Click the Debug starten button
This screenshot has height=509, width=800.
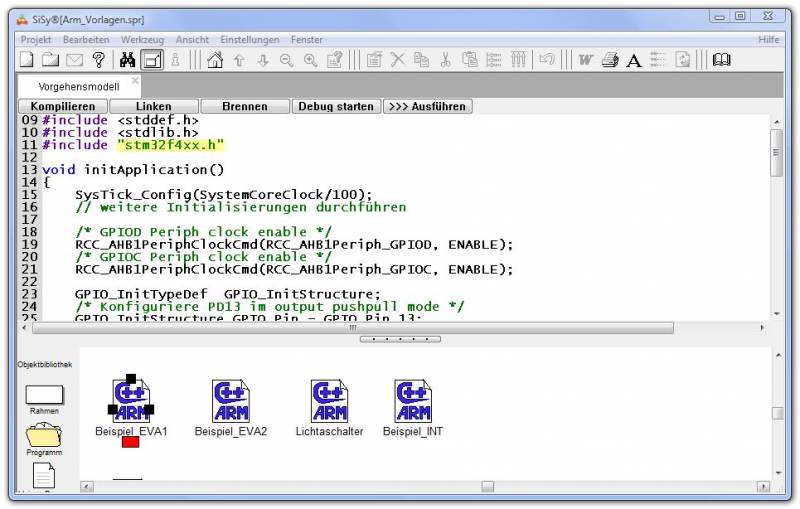coord(336,106)
